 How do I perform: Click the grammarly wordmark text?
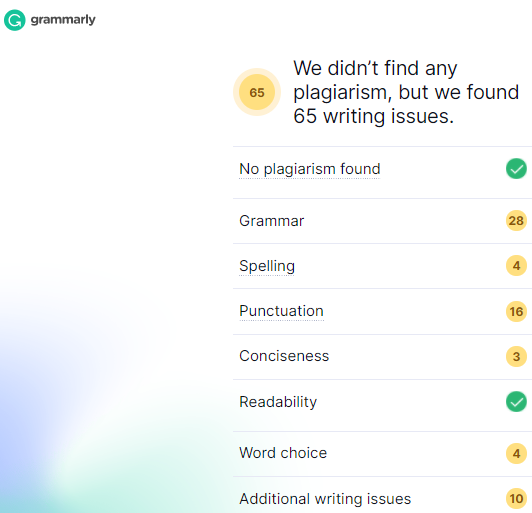(x=63, y=20)
